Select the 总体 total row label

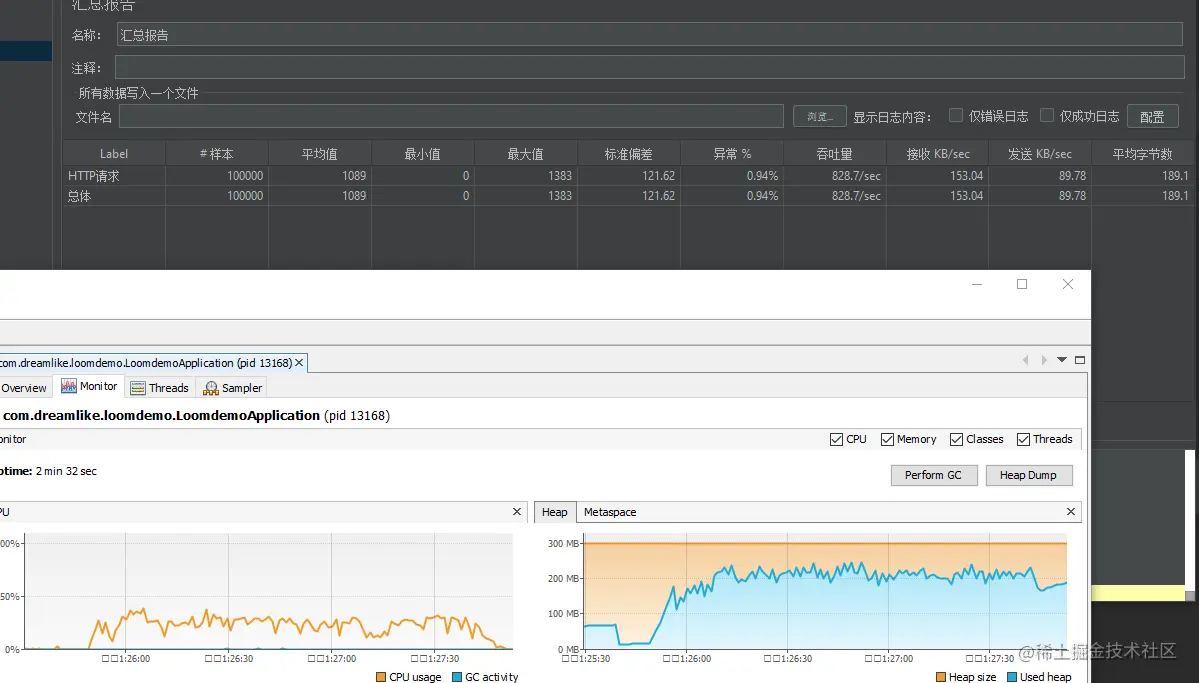(x=80, y=196)
